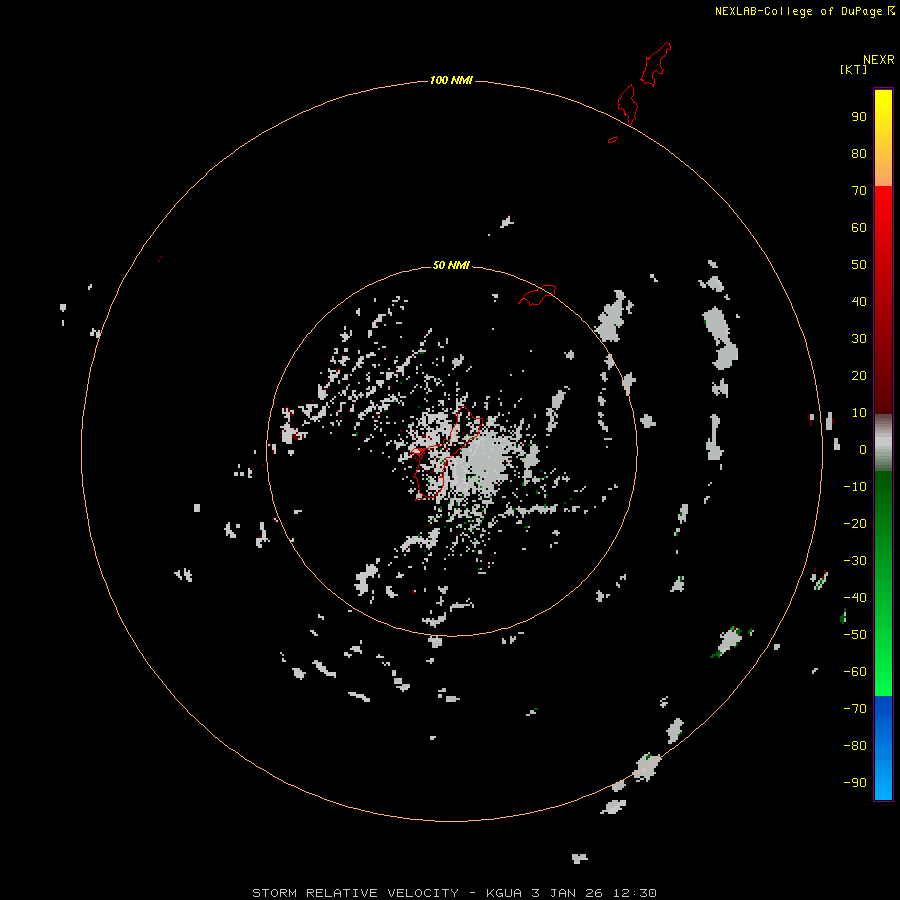
Task: Click the -70 knot scale label
Action: [x=855, y=709]
